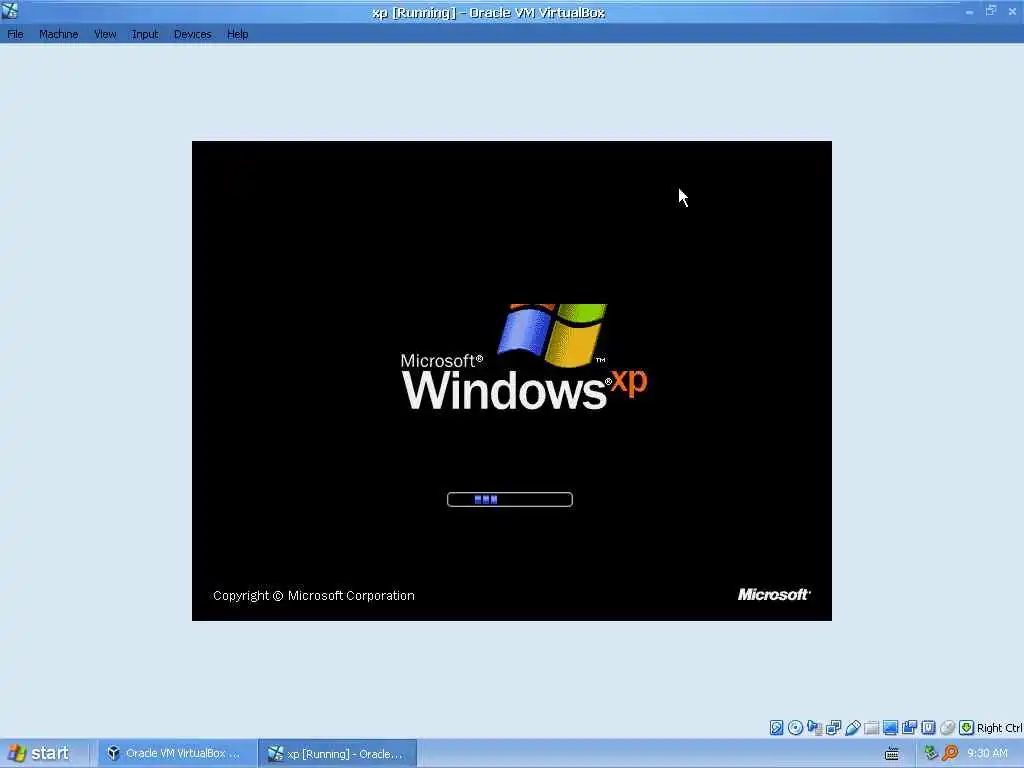This screenshot has width=1024, height=768.
Task: Open the File menu
Action: click(15, 34)
